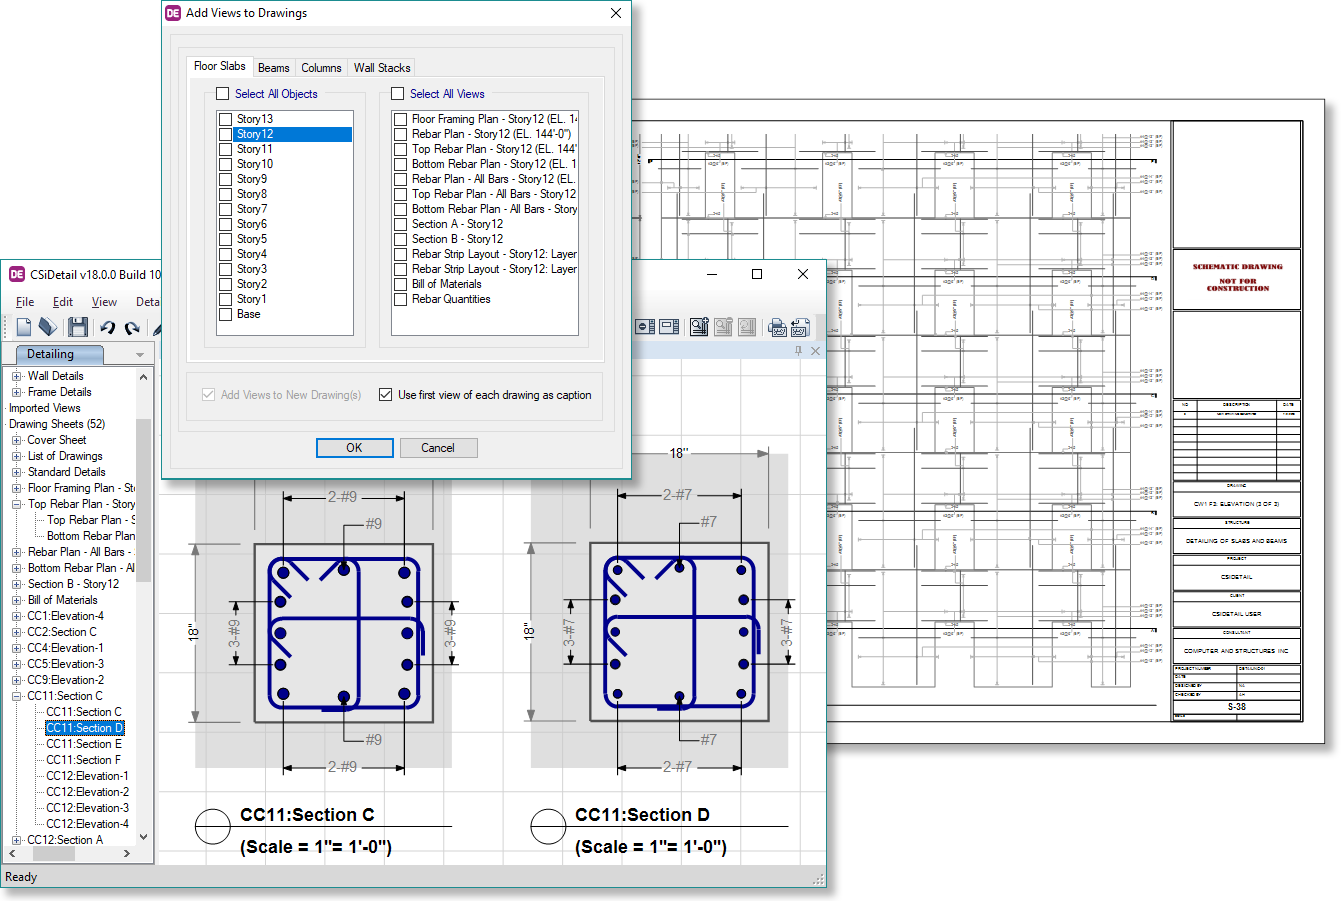The width and height of the screenshot is (1342, 901).
Task: Select Story10 row in objects list
Action: point(285,164)
